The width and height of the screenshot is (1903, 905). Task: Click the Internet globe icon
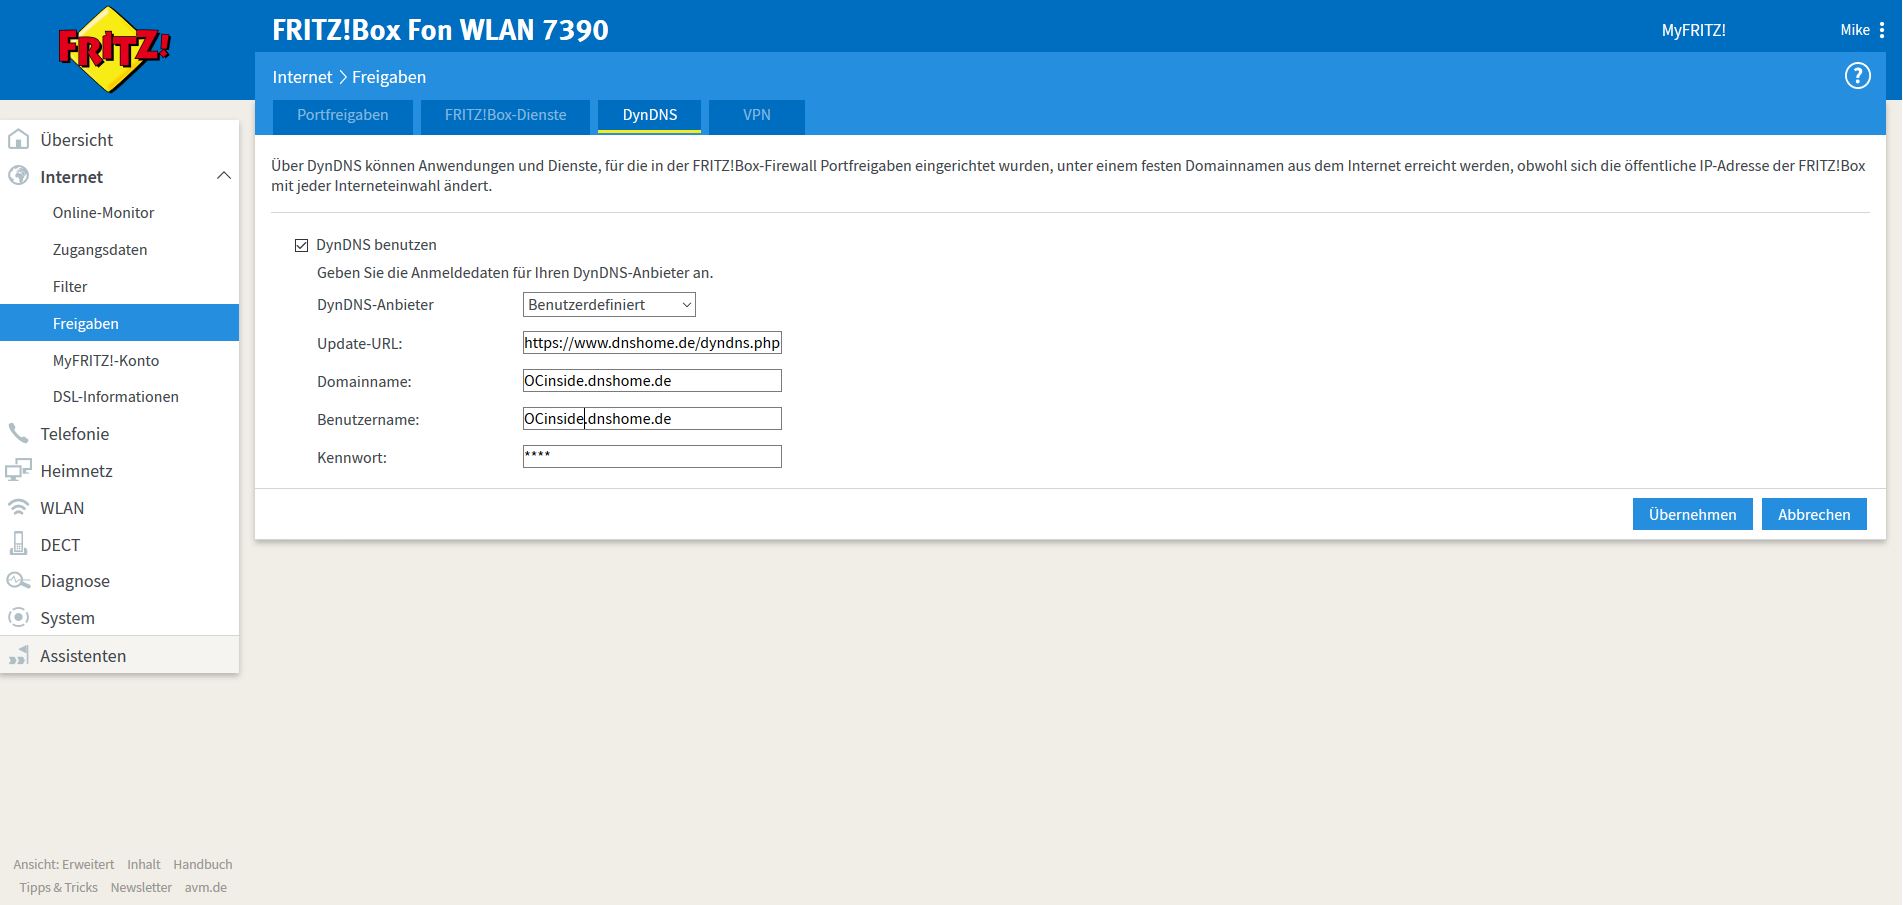point(18,176)
